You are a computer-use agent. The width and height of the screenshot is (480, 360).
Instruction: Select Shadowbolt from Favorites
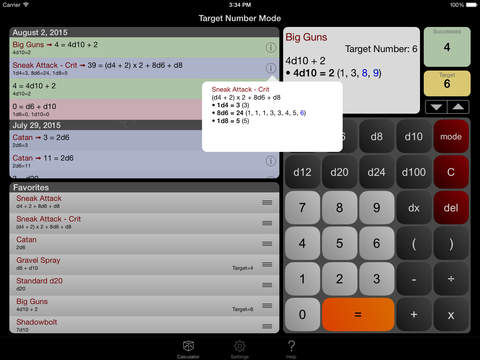pos(144,324)
